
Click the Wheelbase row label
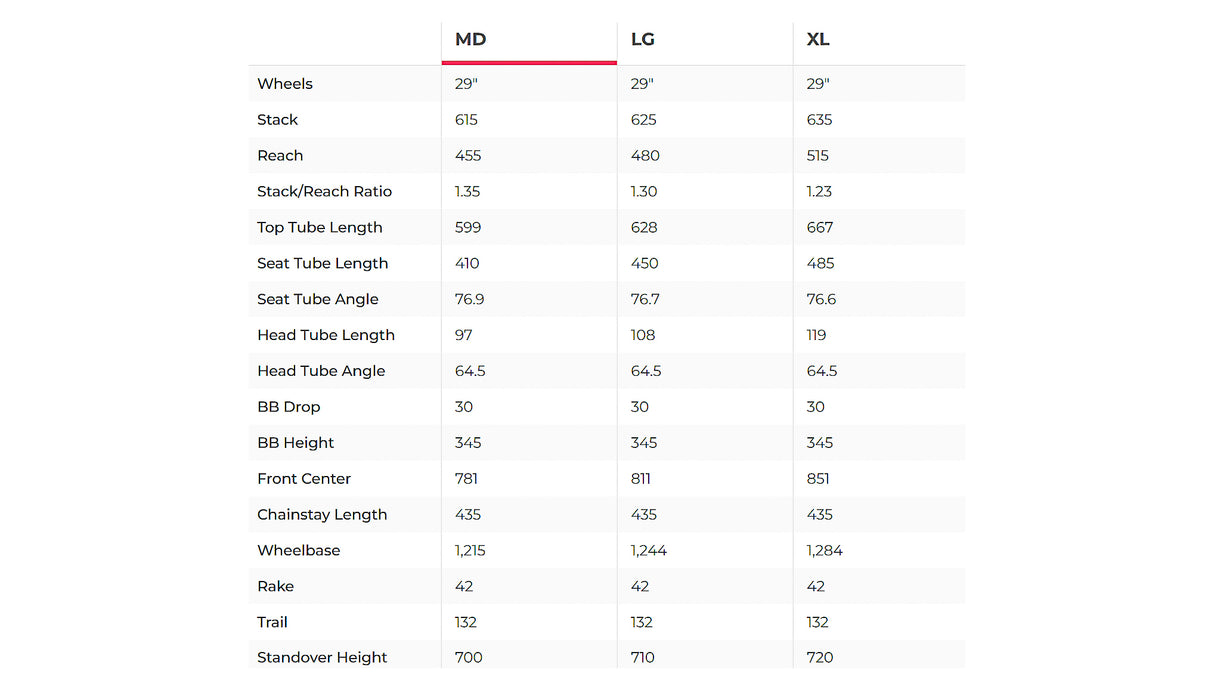(x=298, y=551)
